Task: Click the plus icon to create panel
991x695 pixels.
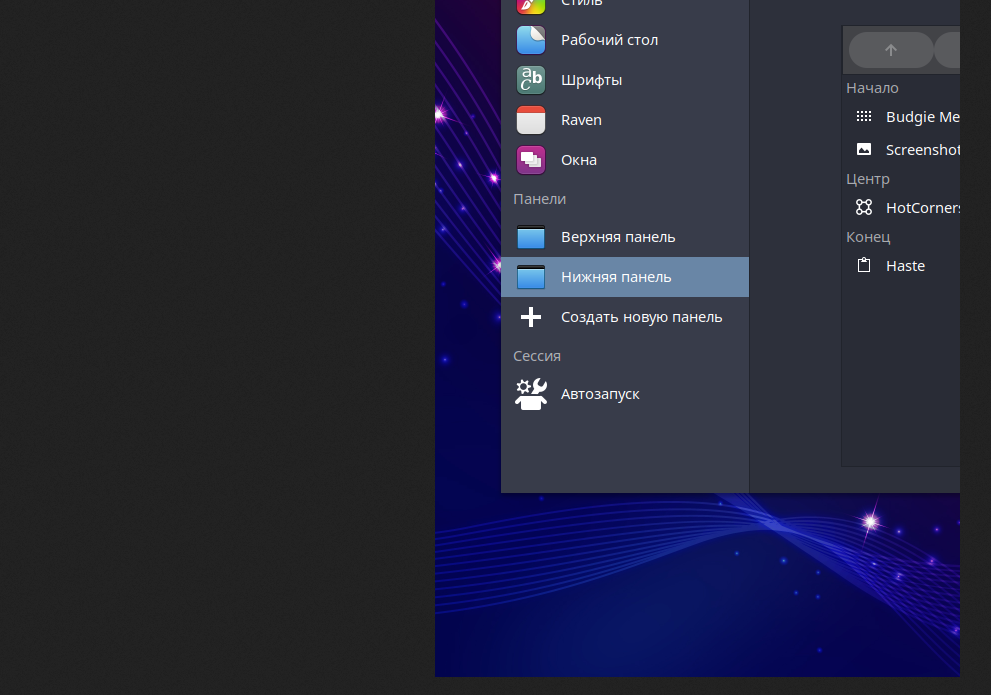Action: pos(531,317)
